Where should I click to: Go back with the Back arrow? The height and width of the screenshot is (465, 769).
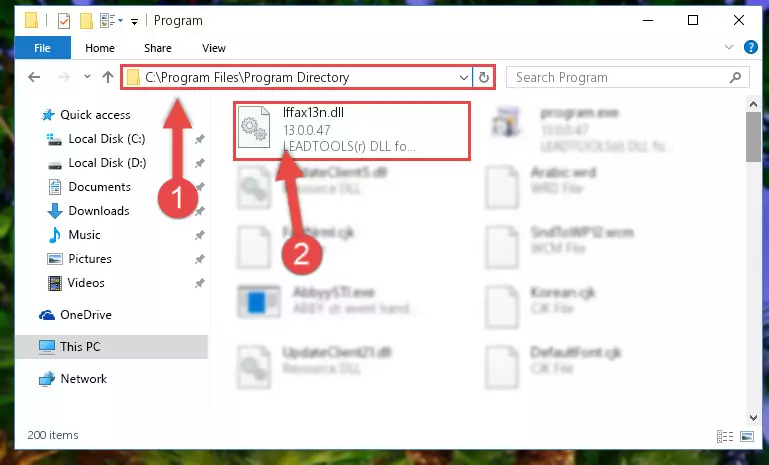tap(34, 77)
